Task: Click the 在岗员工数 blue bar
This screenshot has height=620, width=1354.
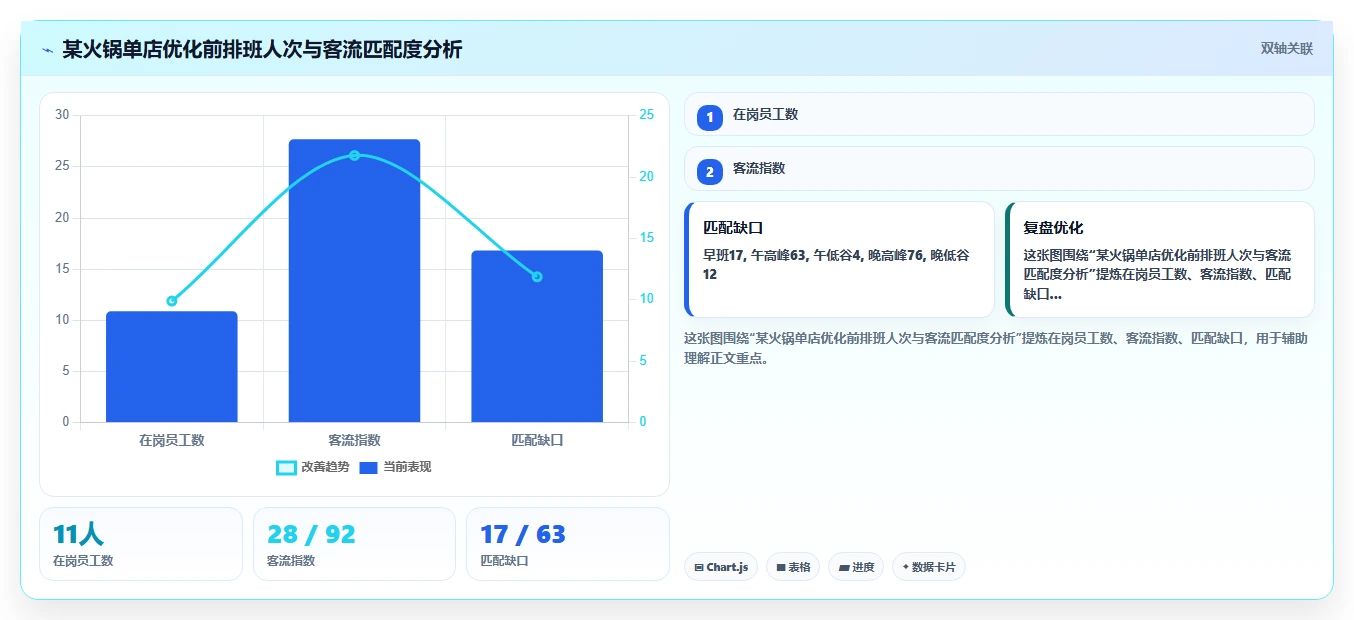Action: pos(172,366)
